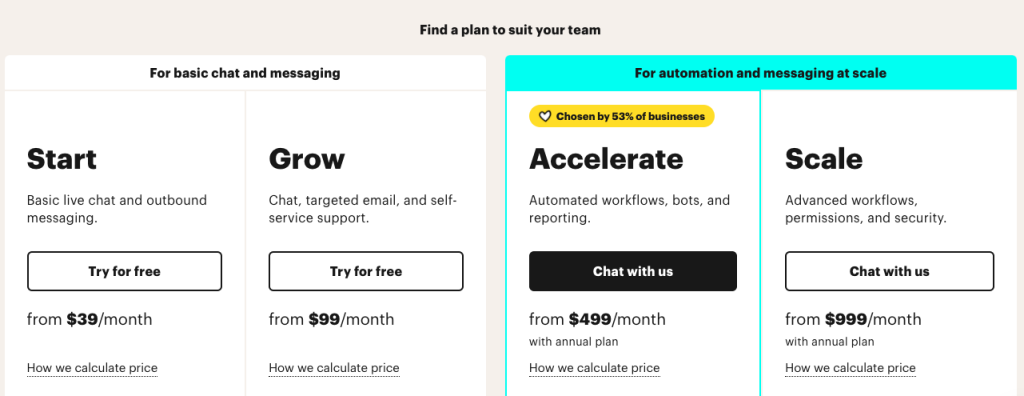The image size is (1024, 396).
Task: Click the $39/month price text
Action: tap(109, 320)
